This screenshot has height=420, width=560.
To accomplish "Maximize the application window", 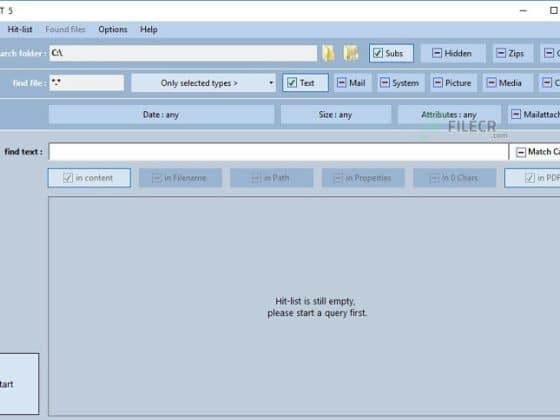I will tap(553, 11).
